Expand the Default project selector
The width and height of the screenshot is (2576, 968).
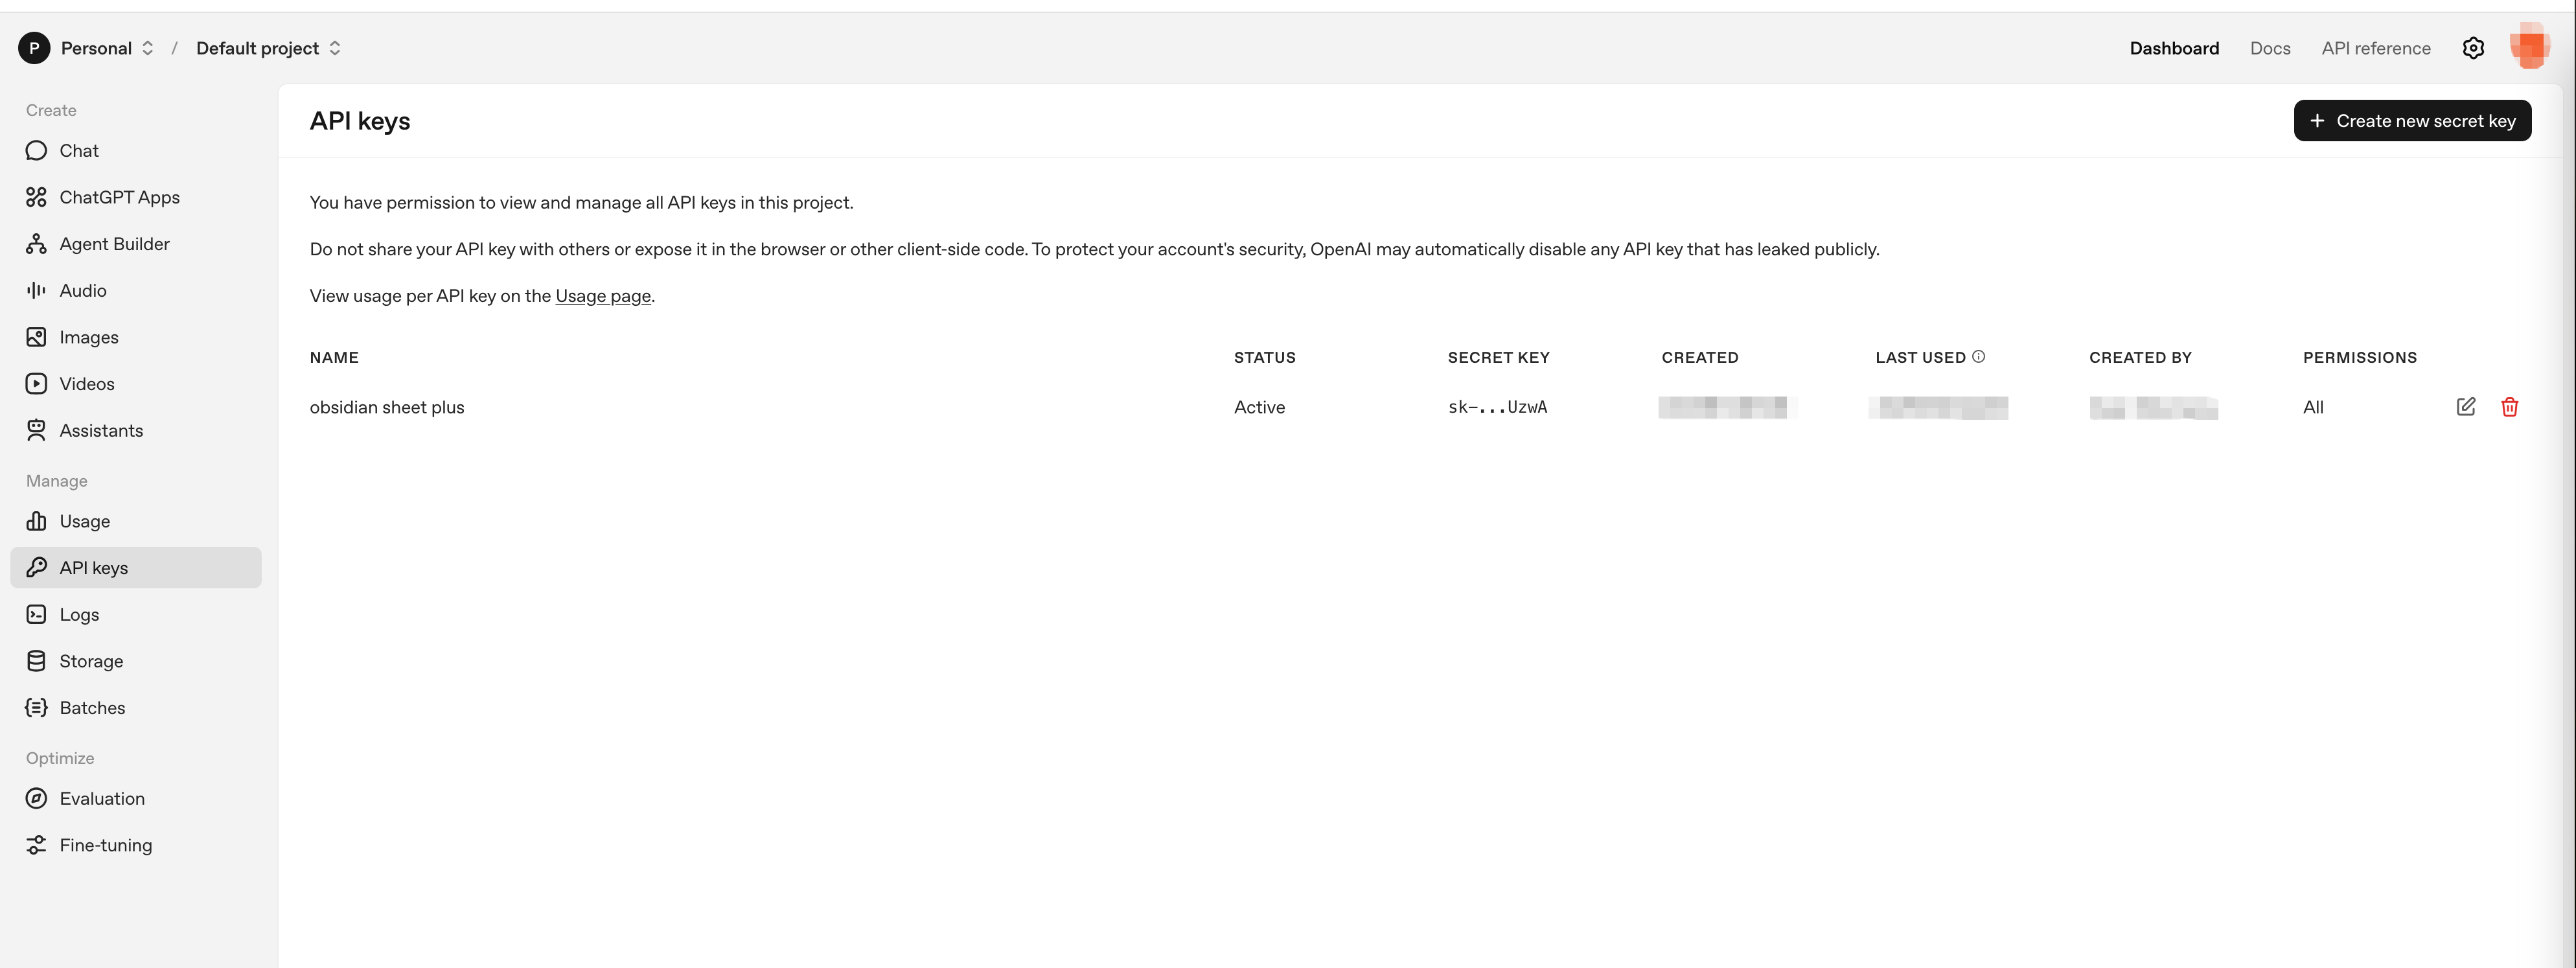click(268, 48)
